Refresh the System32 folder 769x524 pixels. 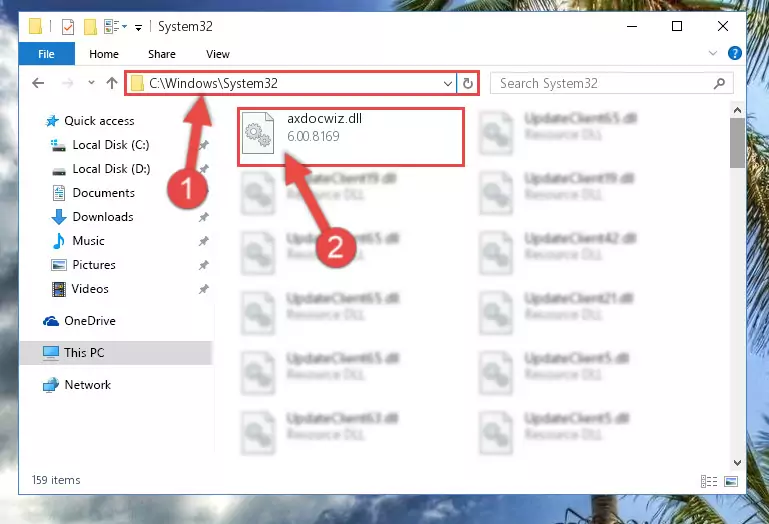(468, 84)
